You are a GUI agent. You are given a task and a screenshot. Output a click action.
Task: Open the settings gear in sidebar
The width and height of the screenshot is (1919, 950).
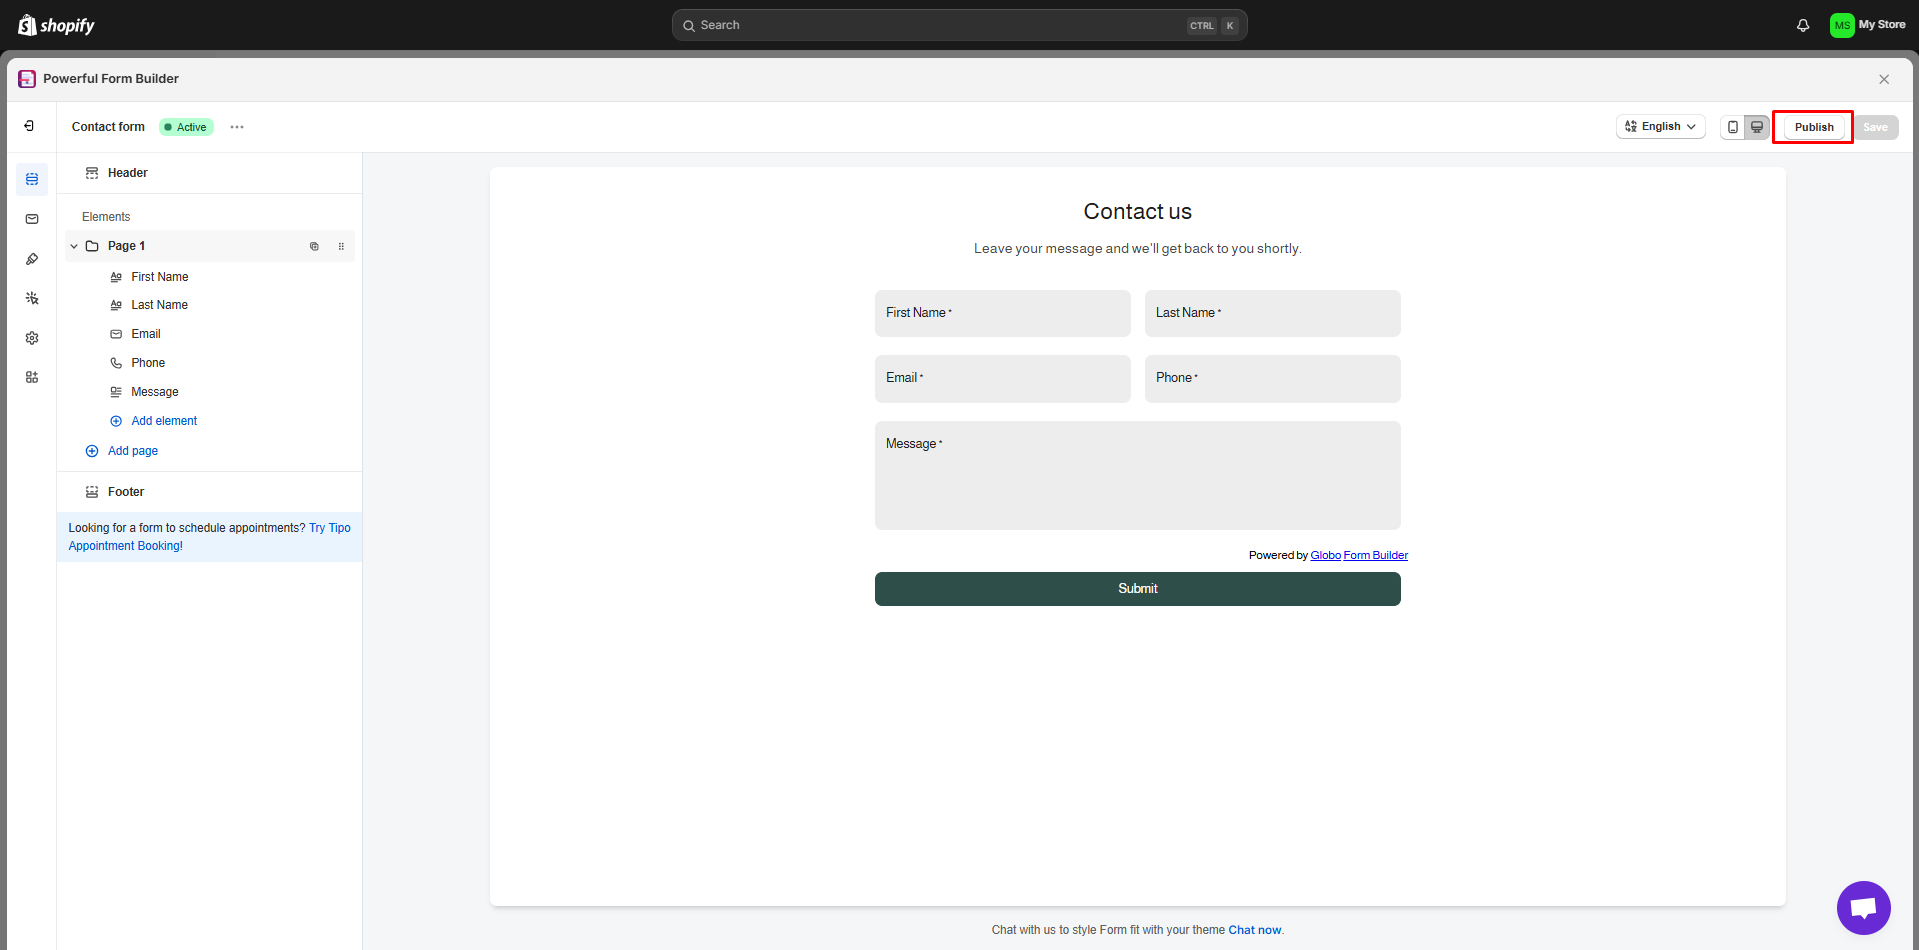tap(32, 338)
